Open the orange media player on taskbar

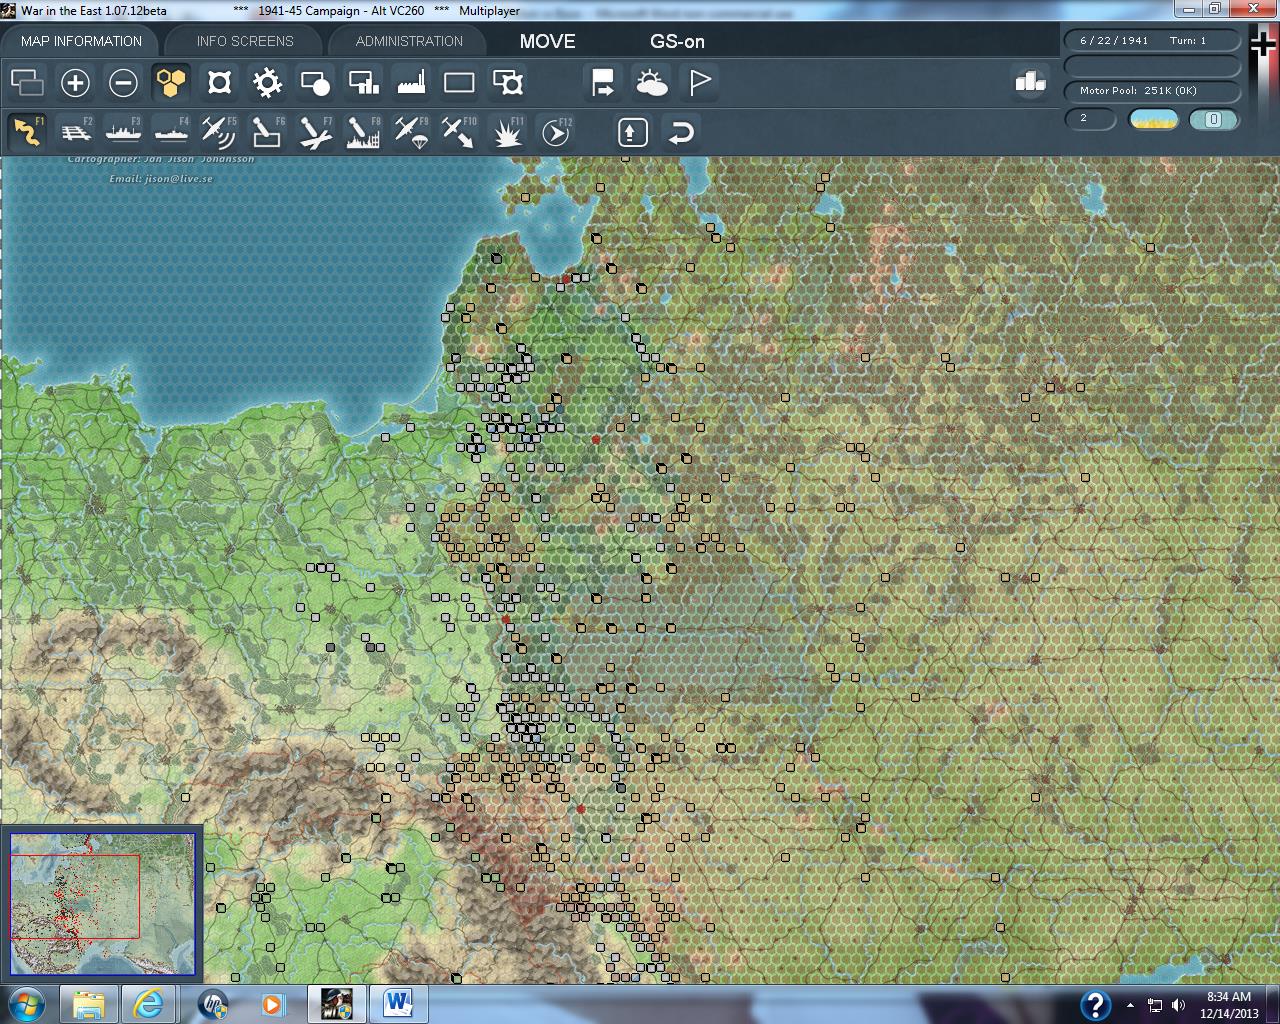coord(273,1003)
